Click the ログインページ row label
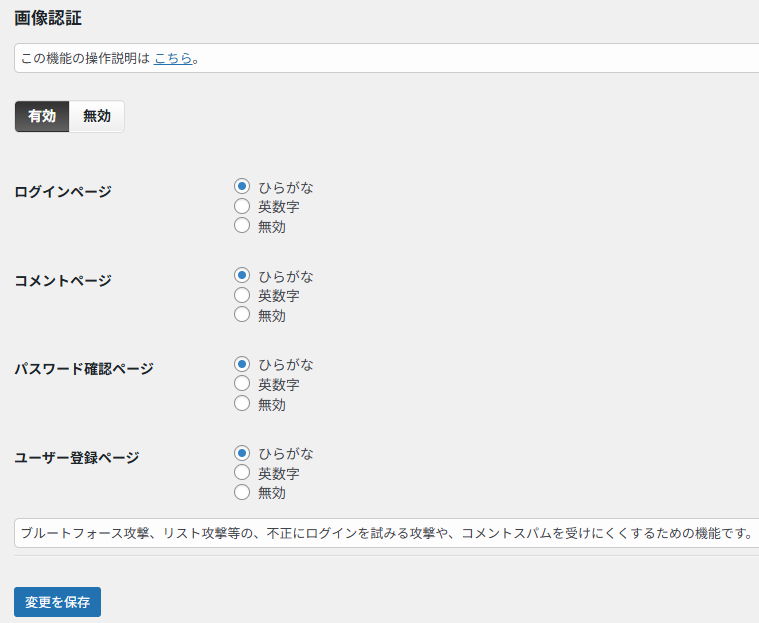 [x=63, y=191]
